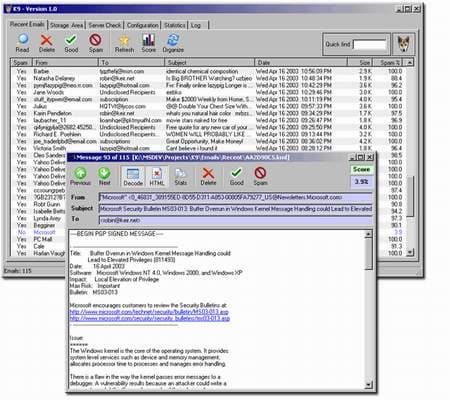Mark selected email Good in main toolbar
The width and height of the screenshot is (450, 400).
(x=71, y=43)
